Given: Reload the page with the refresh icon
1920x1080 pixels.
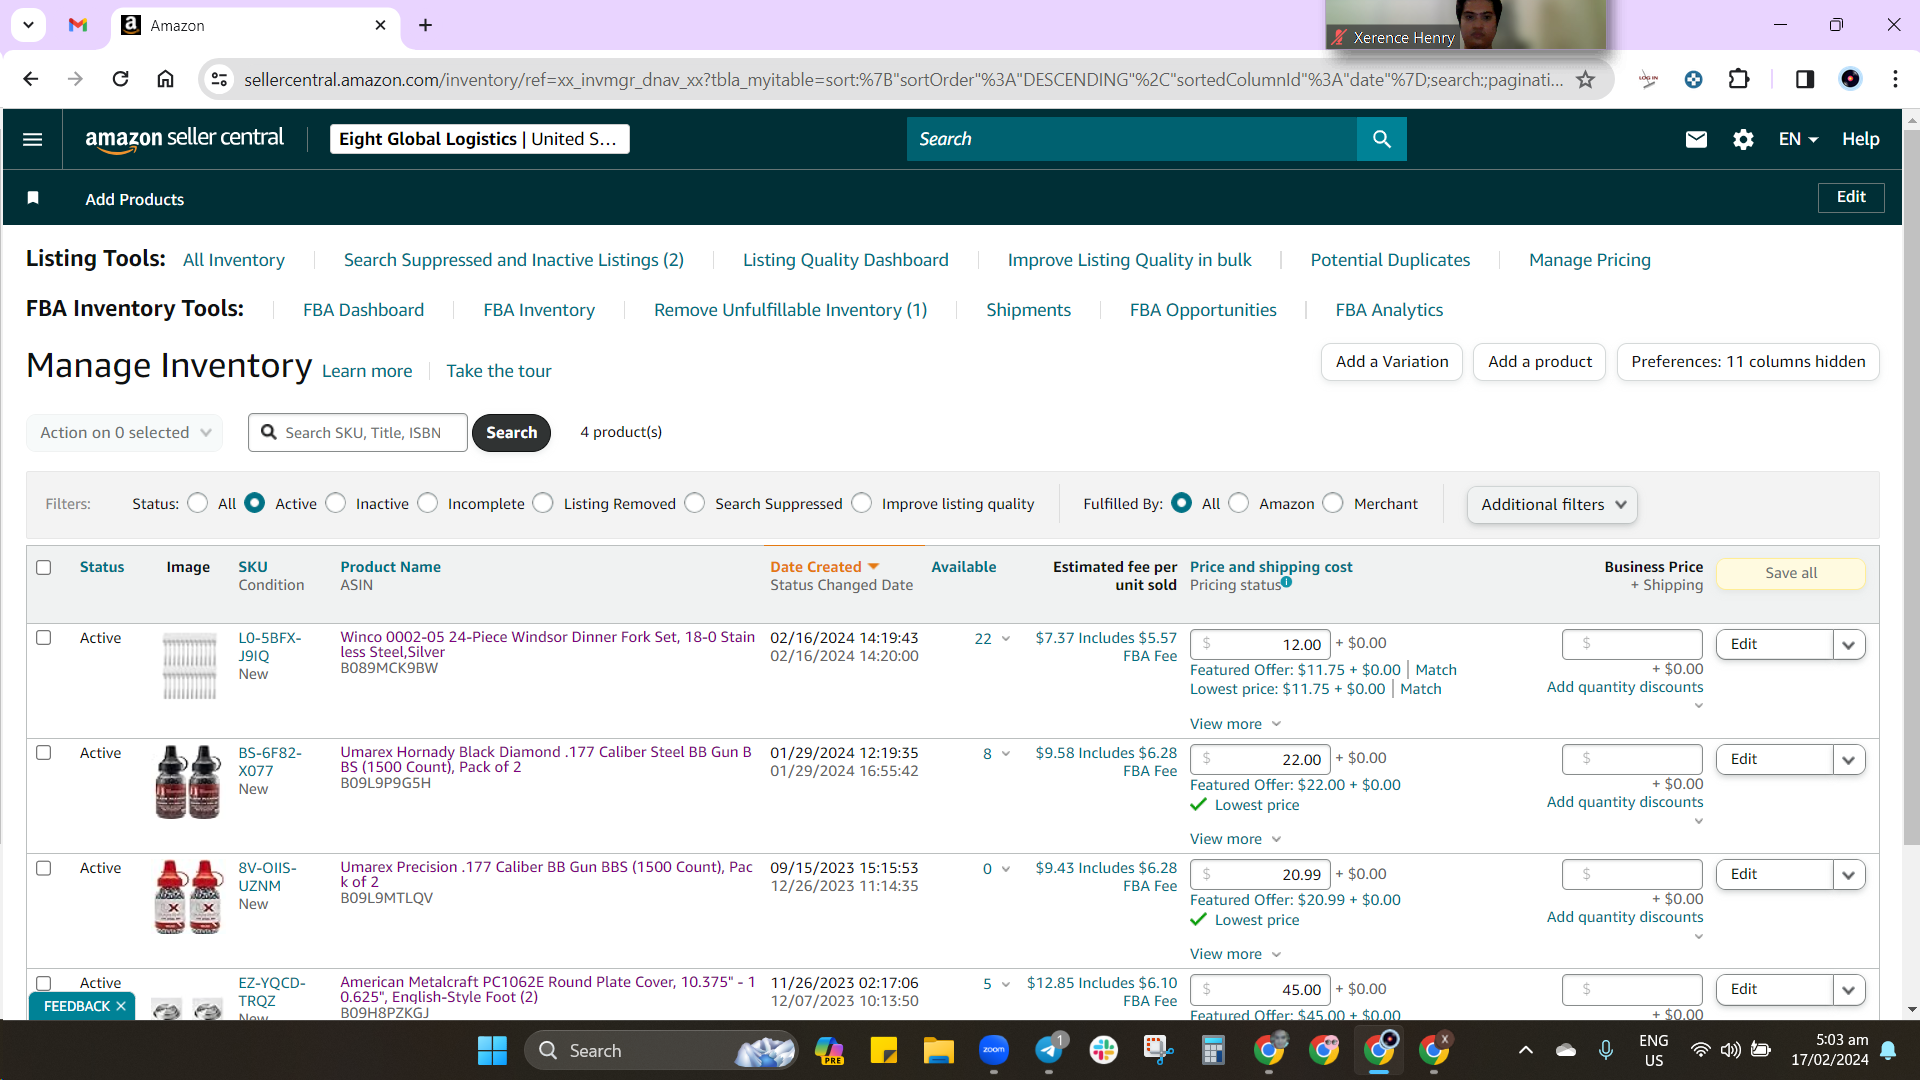Looking at the screenshot, I should pyautogui.click(x=120, y=79).
